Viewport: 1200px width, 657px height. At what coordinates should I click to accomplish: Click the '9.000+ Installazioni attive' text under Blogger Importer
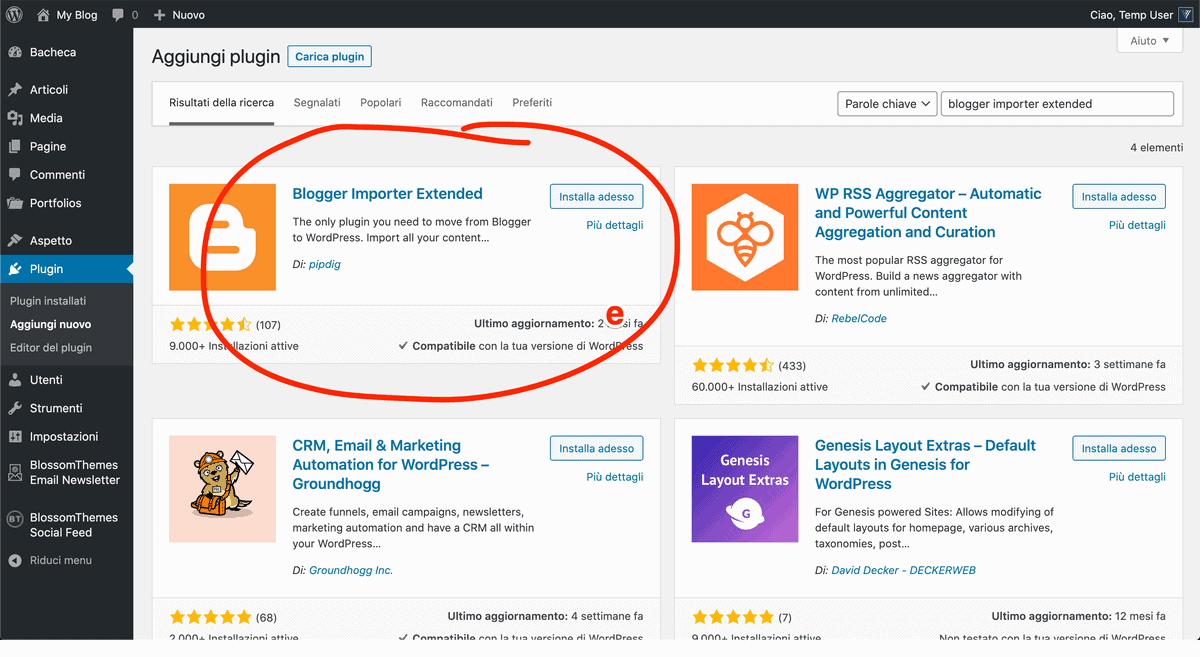tap(234, 346)
